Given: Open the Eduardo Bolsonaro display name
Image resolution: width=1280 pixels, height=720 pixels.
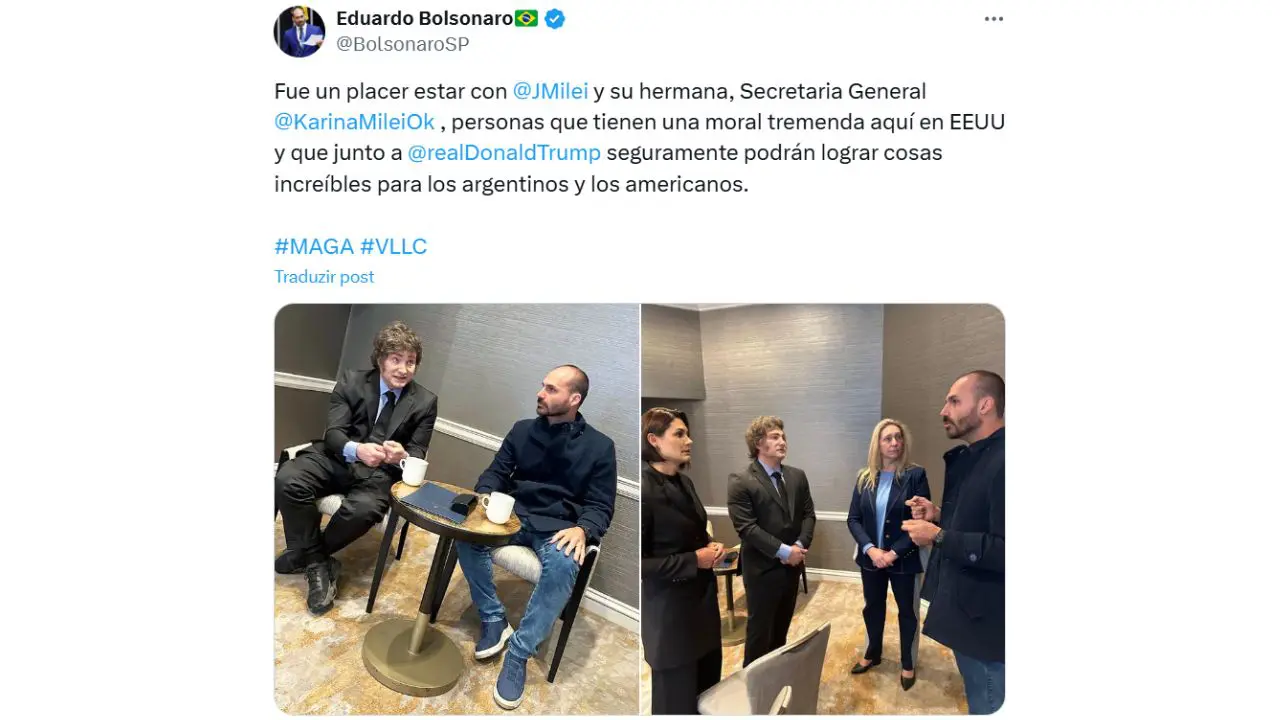Looking at the screenshot, I should coord(424,19).
